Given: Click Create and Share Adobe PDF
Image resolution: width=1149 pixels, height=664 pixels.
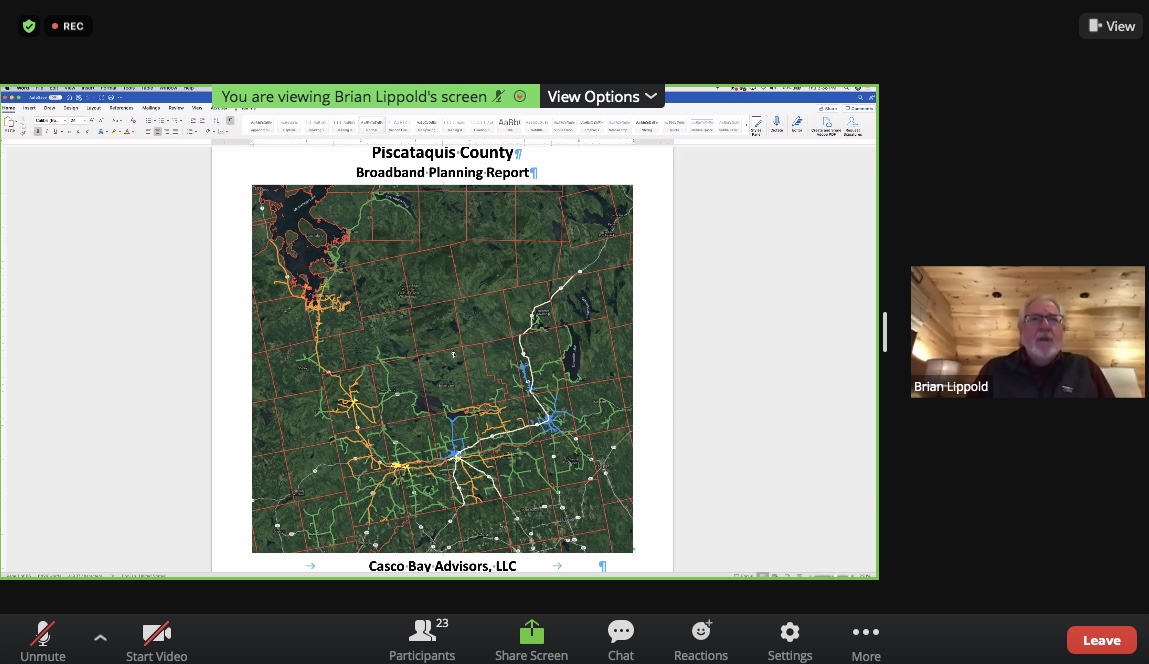Looking at the screenshot, I should (x=827, y=121).
